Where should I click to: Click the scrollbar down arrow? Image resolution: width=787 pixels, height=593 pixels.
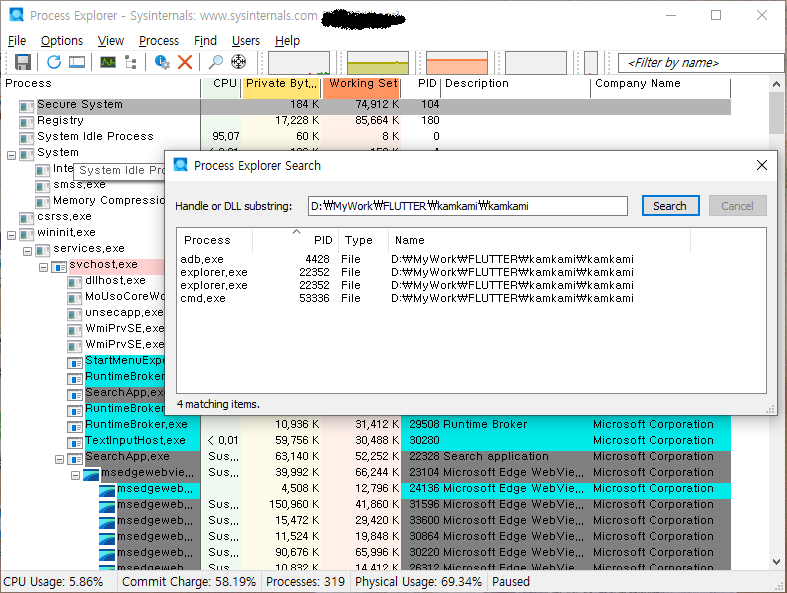pyautogui.click(x=776, y=562)
